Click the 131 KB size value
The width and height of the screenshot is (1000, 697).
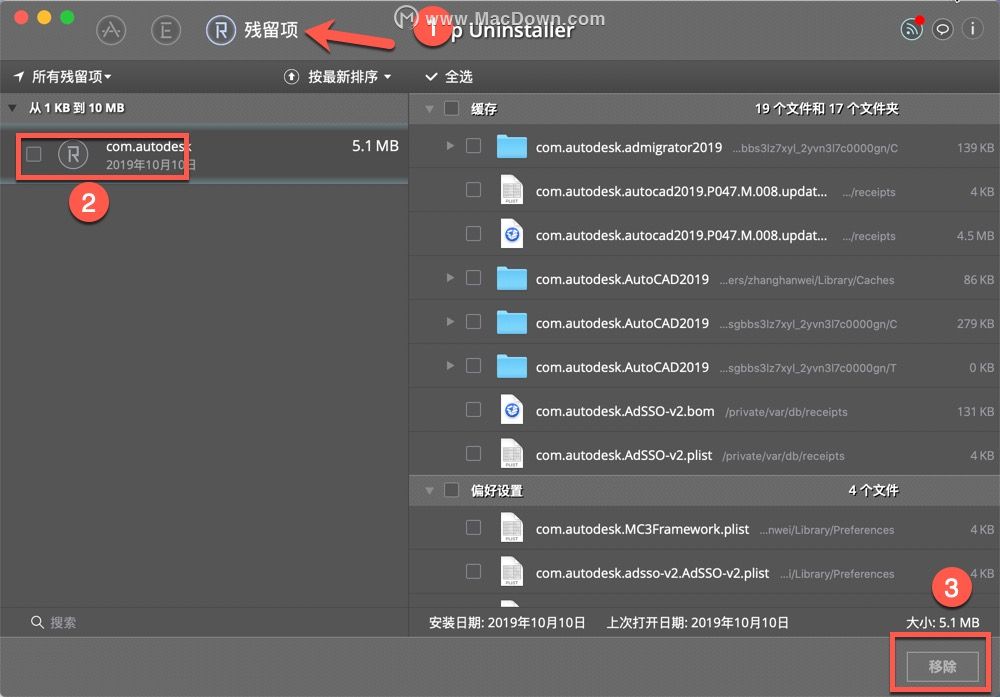pyautogui.click(x=975, y=412)
